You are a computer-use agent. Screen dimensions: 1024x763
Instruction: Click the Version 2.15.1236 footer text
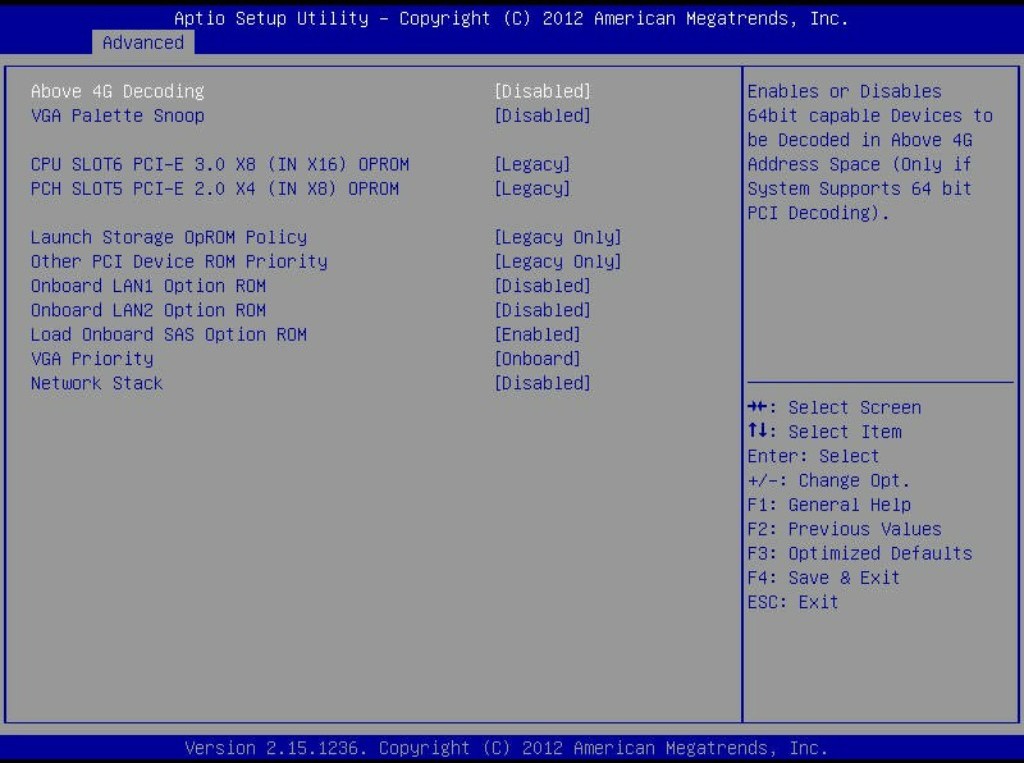coord(506,747)
